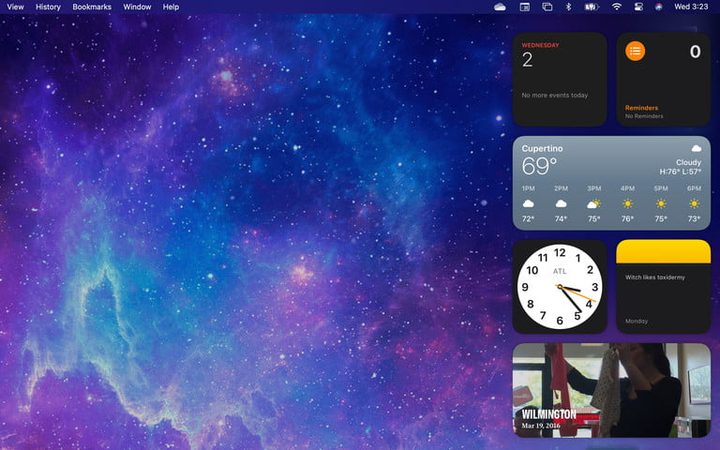Click the H:76° L:57° reading
The image size is (720, 450).
(x=681, y=171)
